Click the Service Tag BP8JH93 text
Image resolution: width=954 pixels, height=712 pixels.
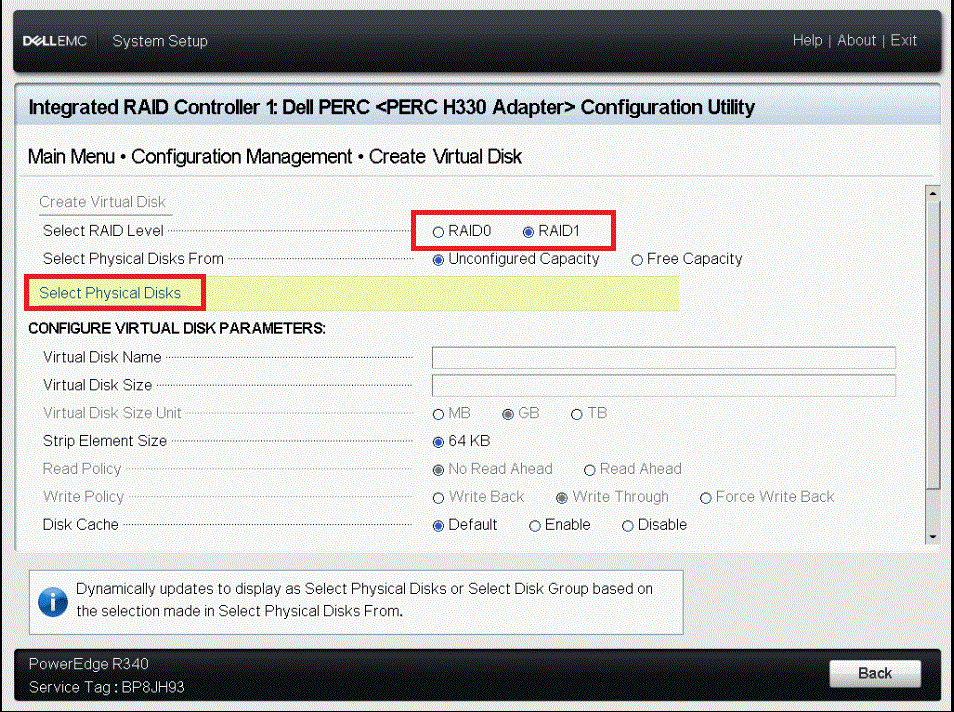click(106, 687)
